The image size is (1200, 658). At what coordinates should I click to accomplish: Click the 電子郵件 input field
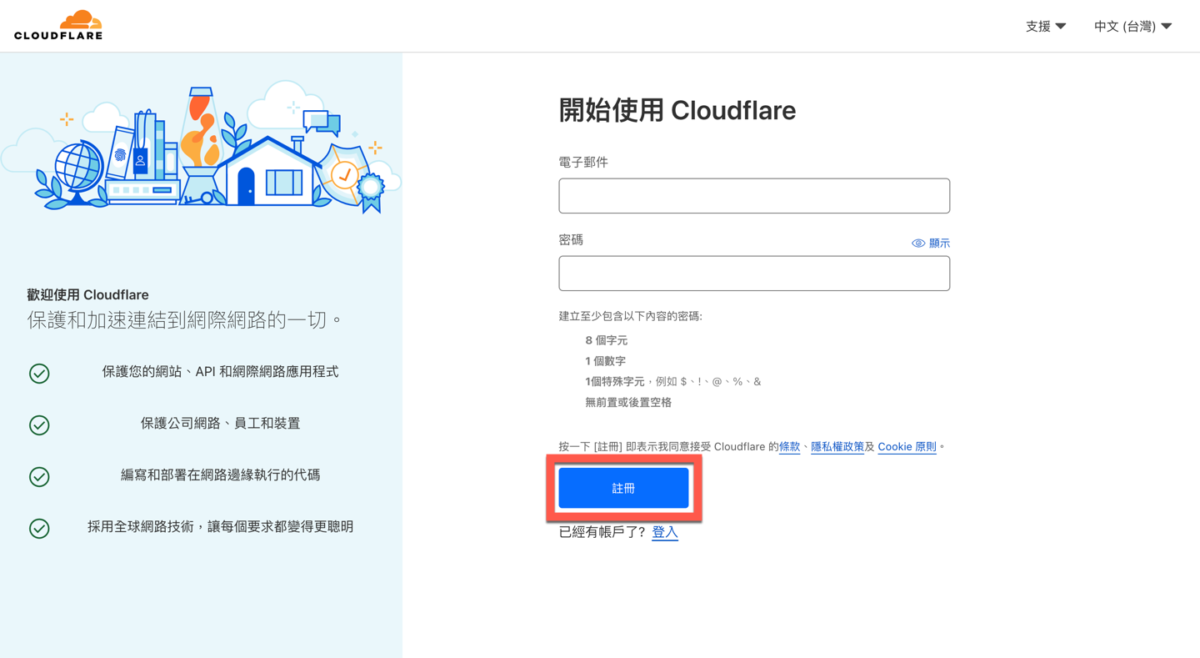tap(754, 196)
